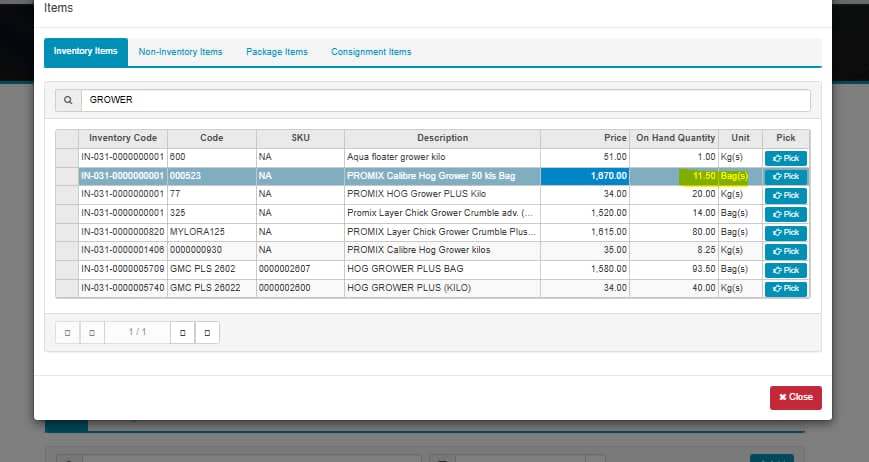Close the Items dialog
Screen dimensions: 869x462
tap(795, 397)
